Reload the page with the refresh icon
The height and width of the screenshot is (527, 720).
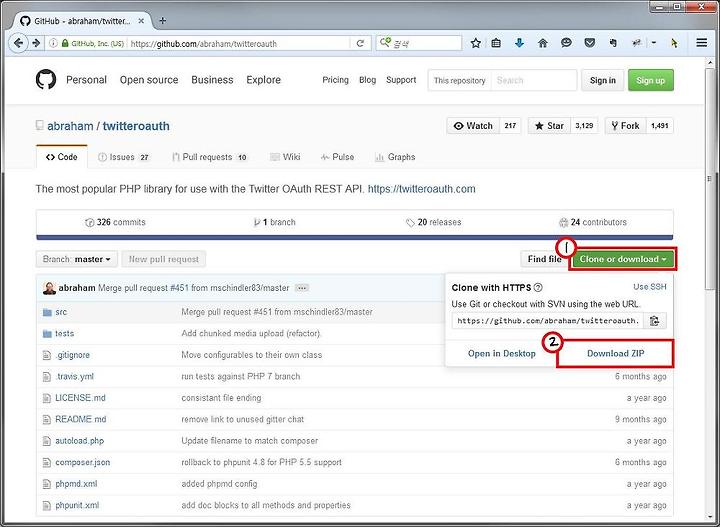(x=360, y=43)
